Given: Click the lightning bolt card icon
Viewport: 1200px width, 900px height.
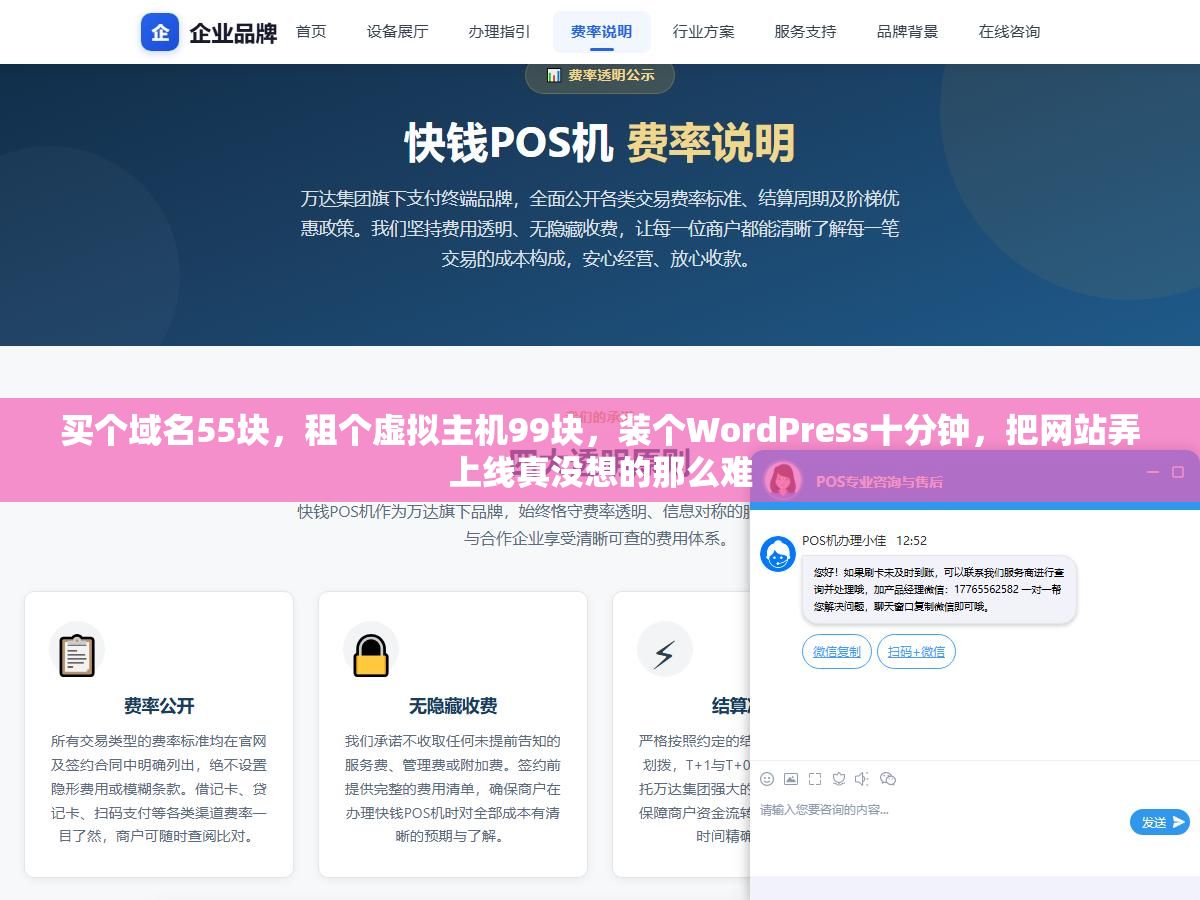Looking at the screenshot, I should pyautogui.click(x=664, y=653).
